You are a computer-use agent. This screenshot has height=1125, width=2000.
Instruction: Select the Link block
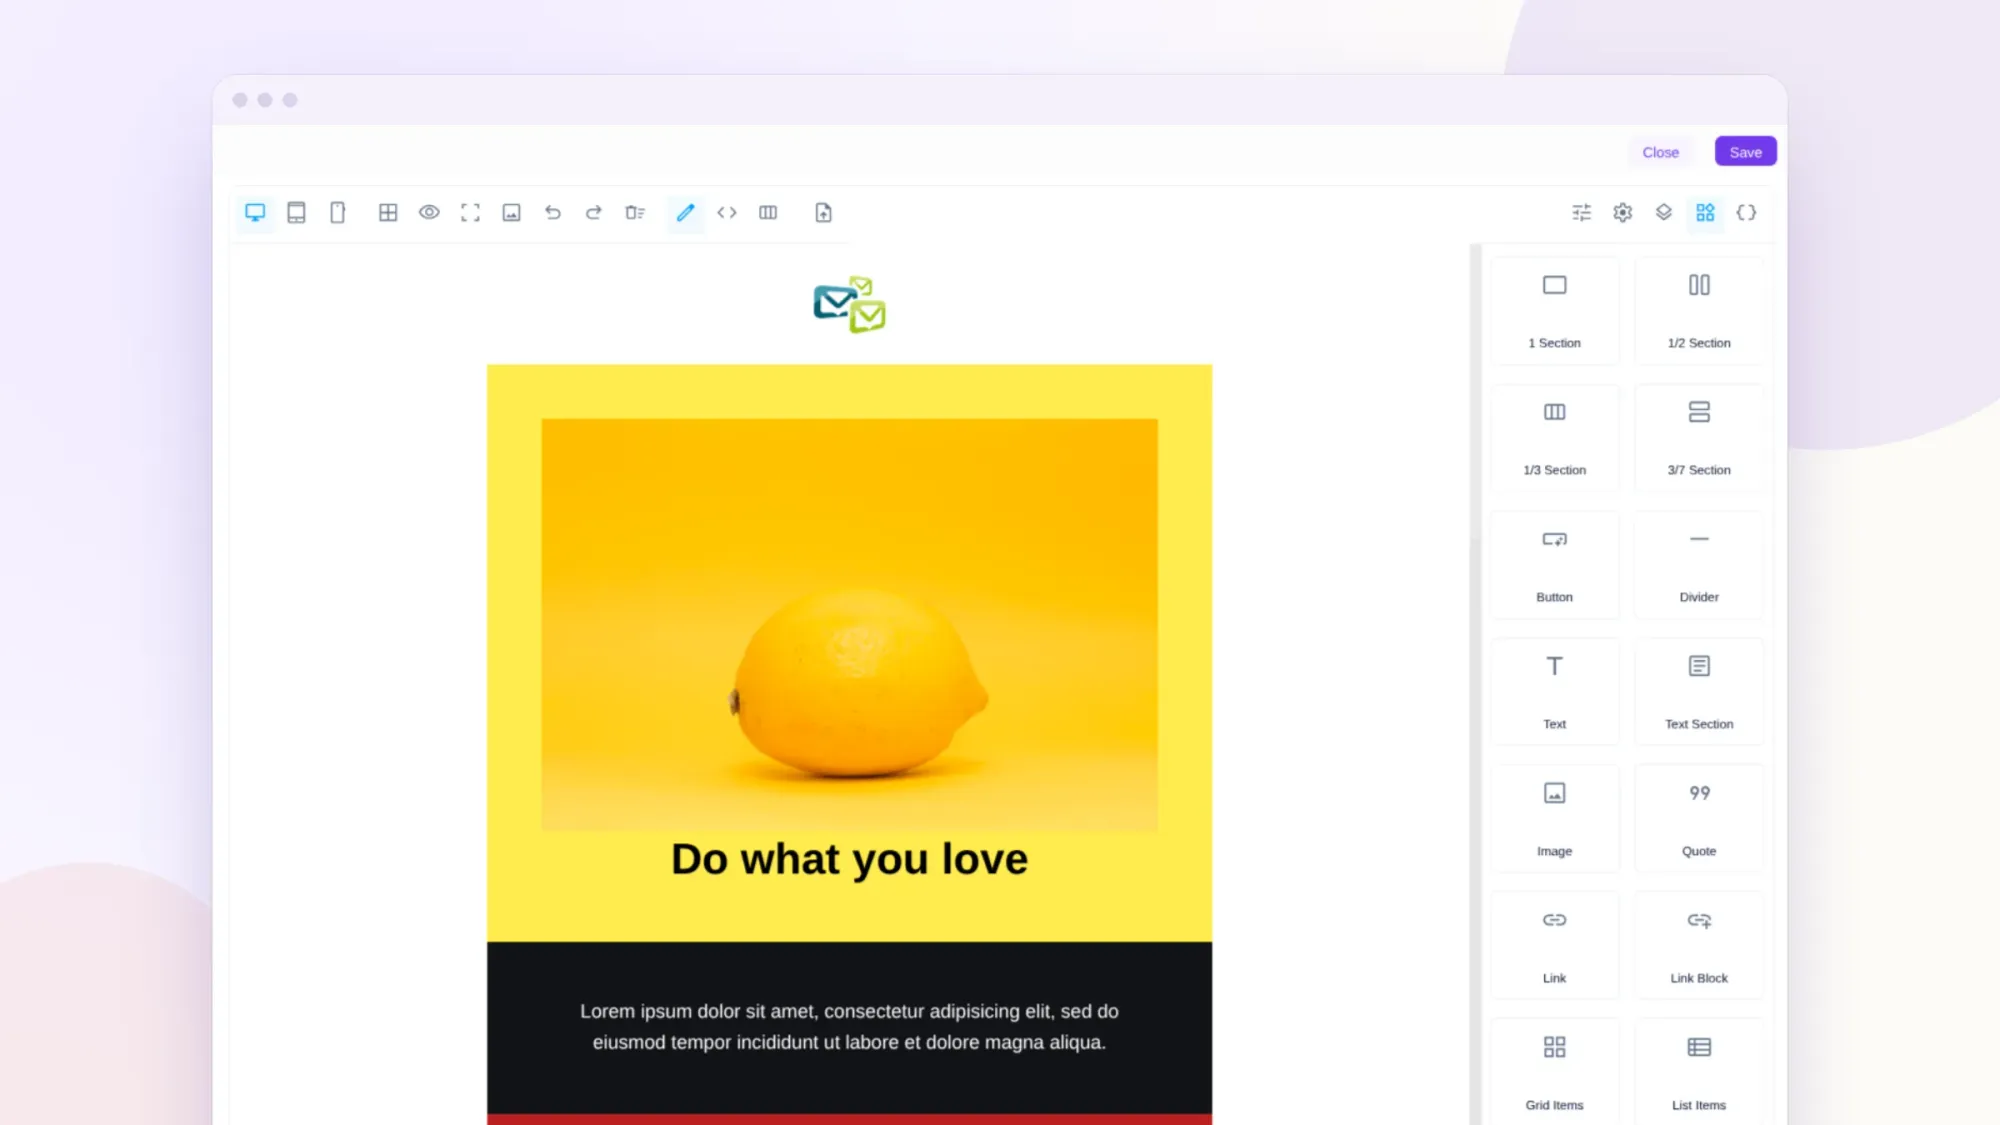click(1554, 946)
